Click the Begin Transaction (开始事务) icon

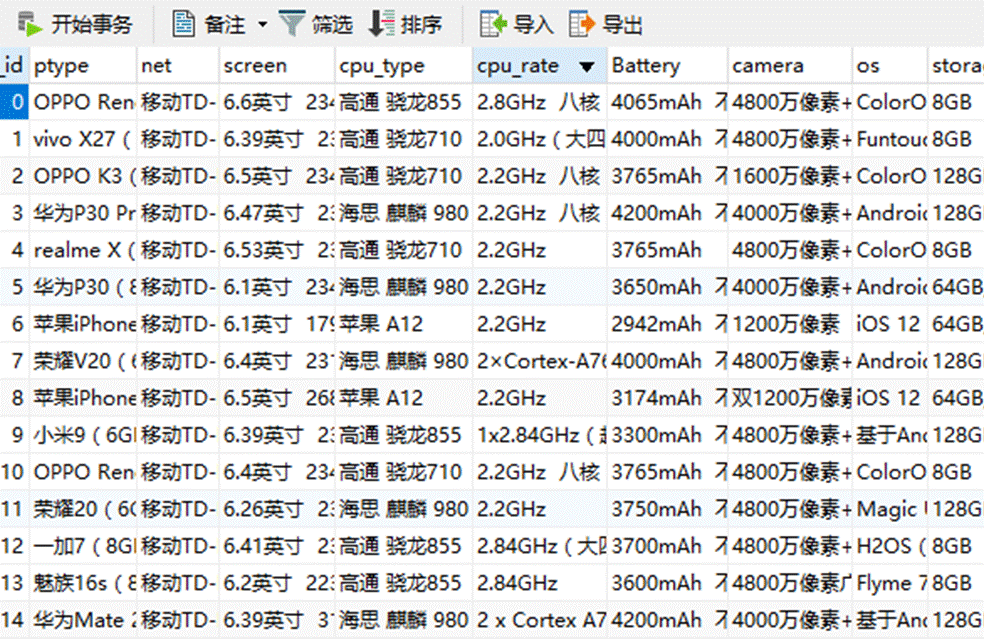pyautogui.click(x=29, y=24)
